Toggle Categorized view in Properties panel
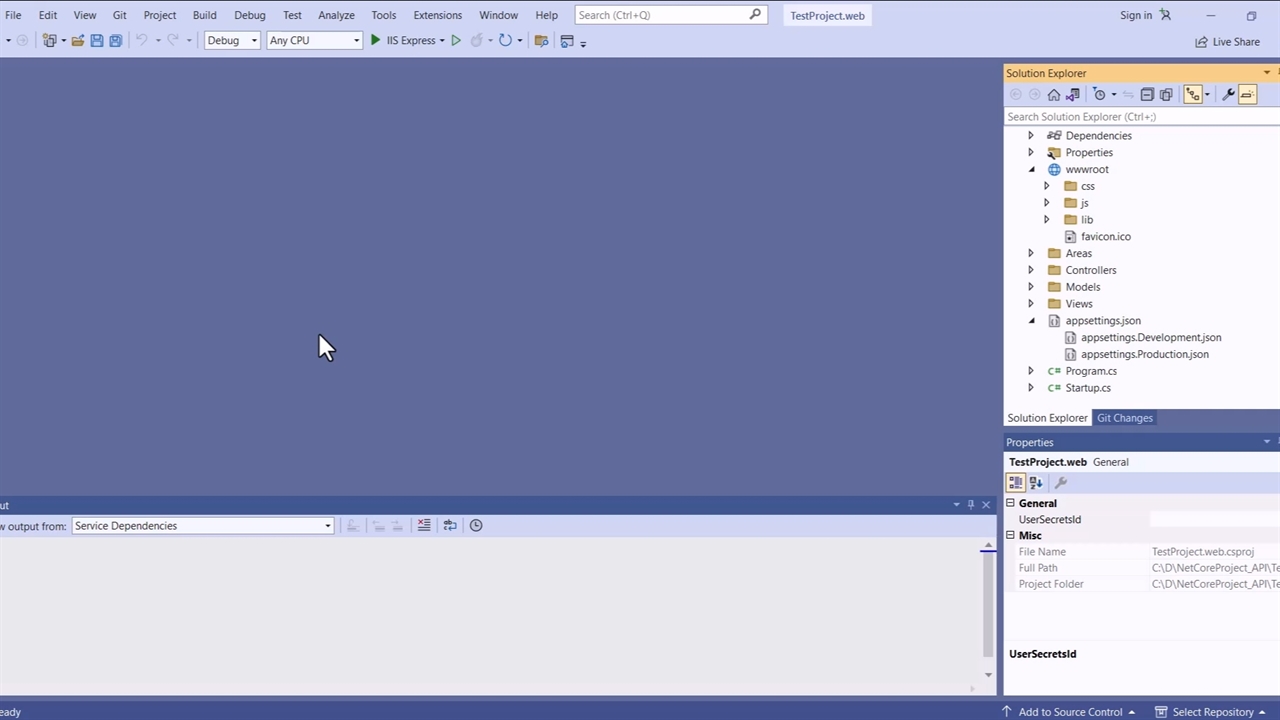Screen dimensions: 1280x720 [x=1016, y=483]
